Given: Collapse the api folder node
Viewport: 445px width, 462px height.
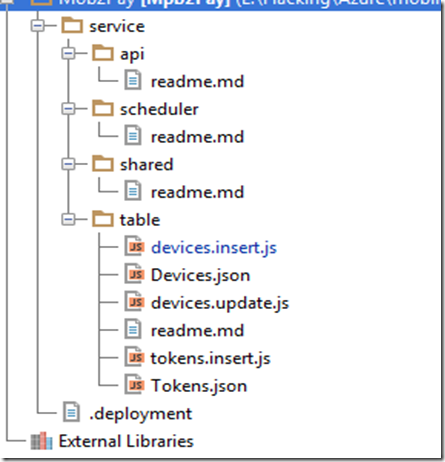Looking at the screenshot, I should click(x=68, y=53).
